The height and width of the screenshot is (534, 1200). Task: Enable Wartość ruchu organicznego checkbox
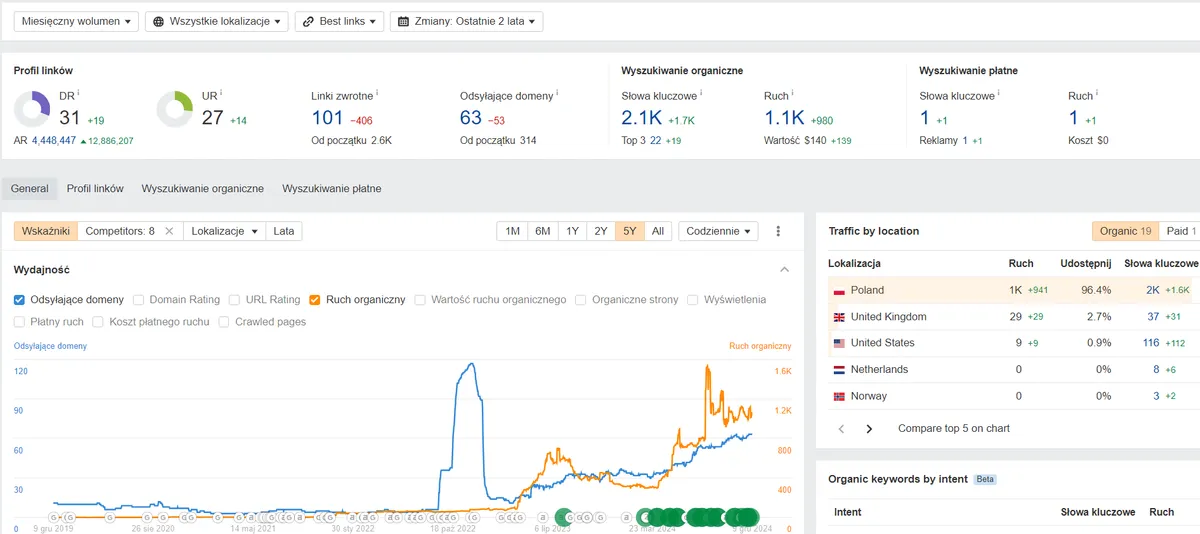420,299
